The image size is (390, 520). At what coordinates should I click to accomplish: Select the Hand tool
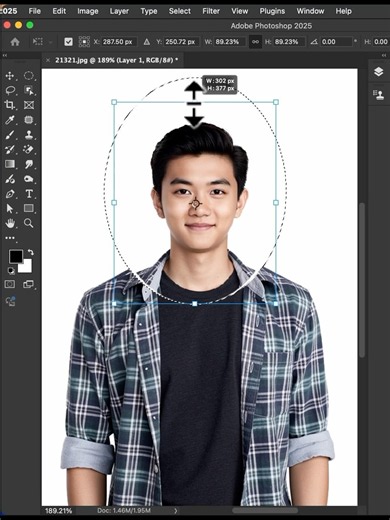[10, 223]
